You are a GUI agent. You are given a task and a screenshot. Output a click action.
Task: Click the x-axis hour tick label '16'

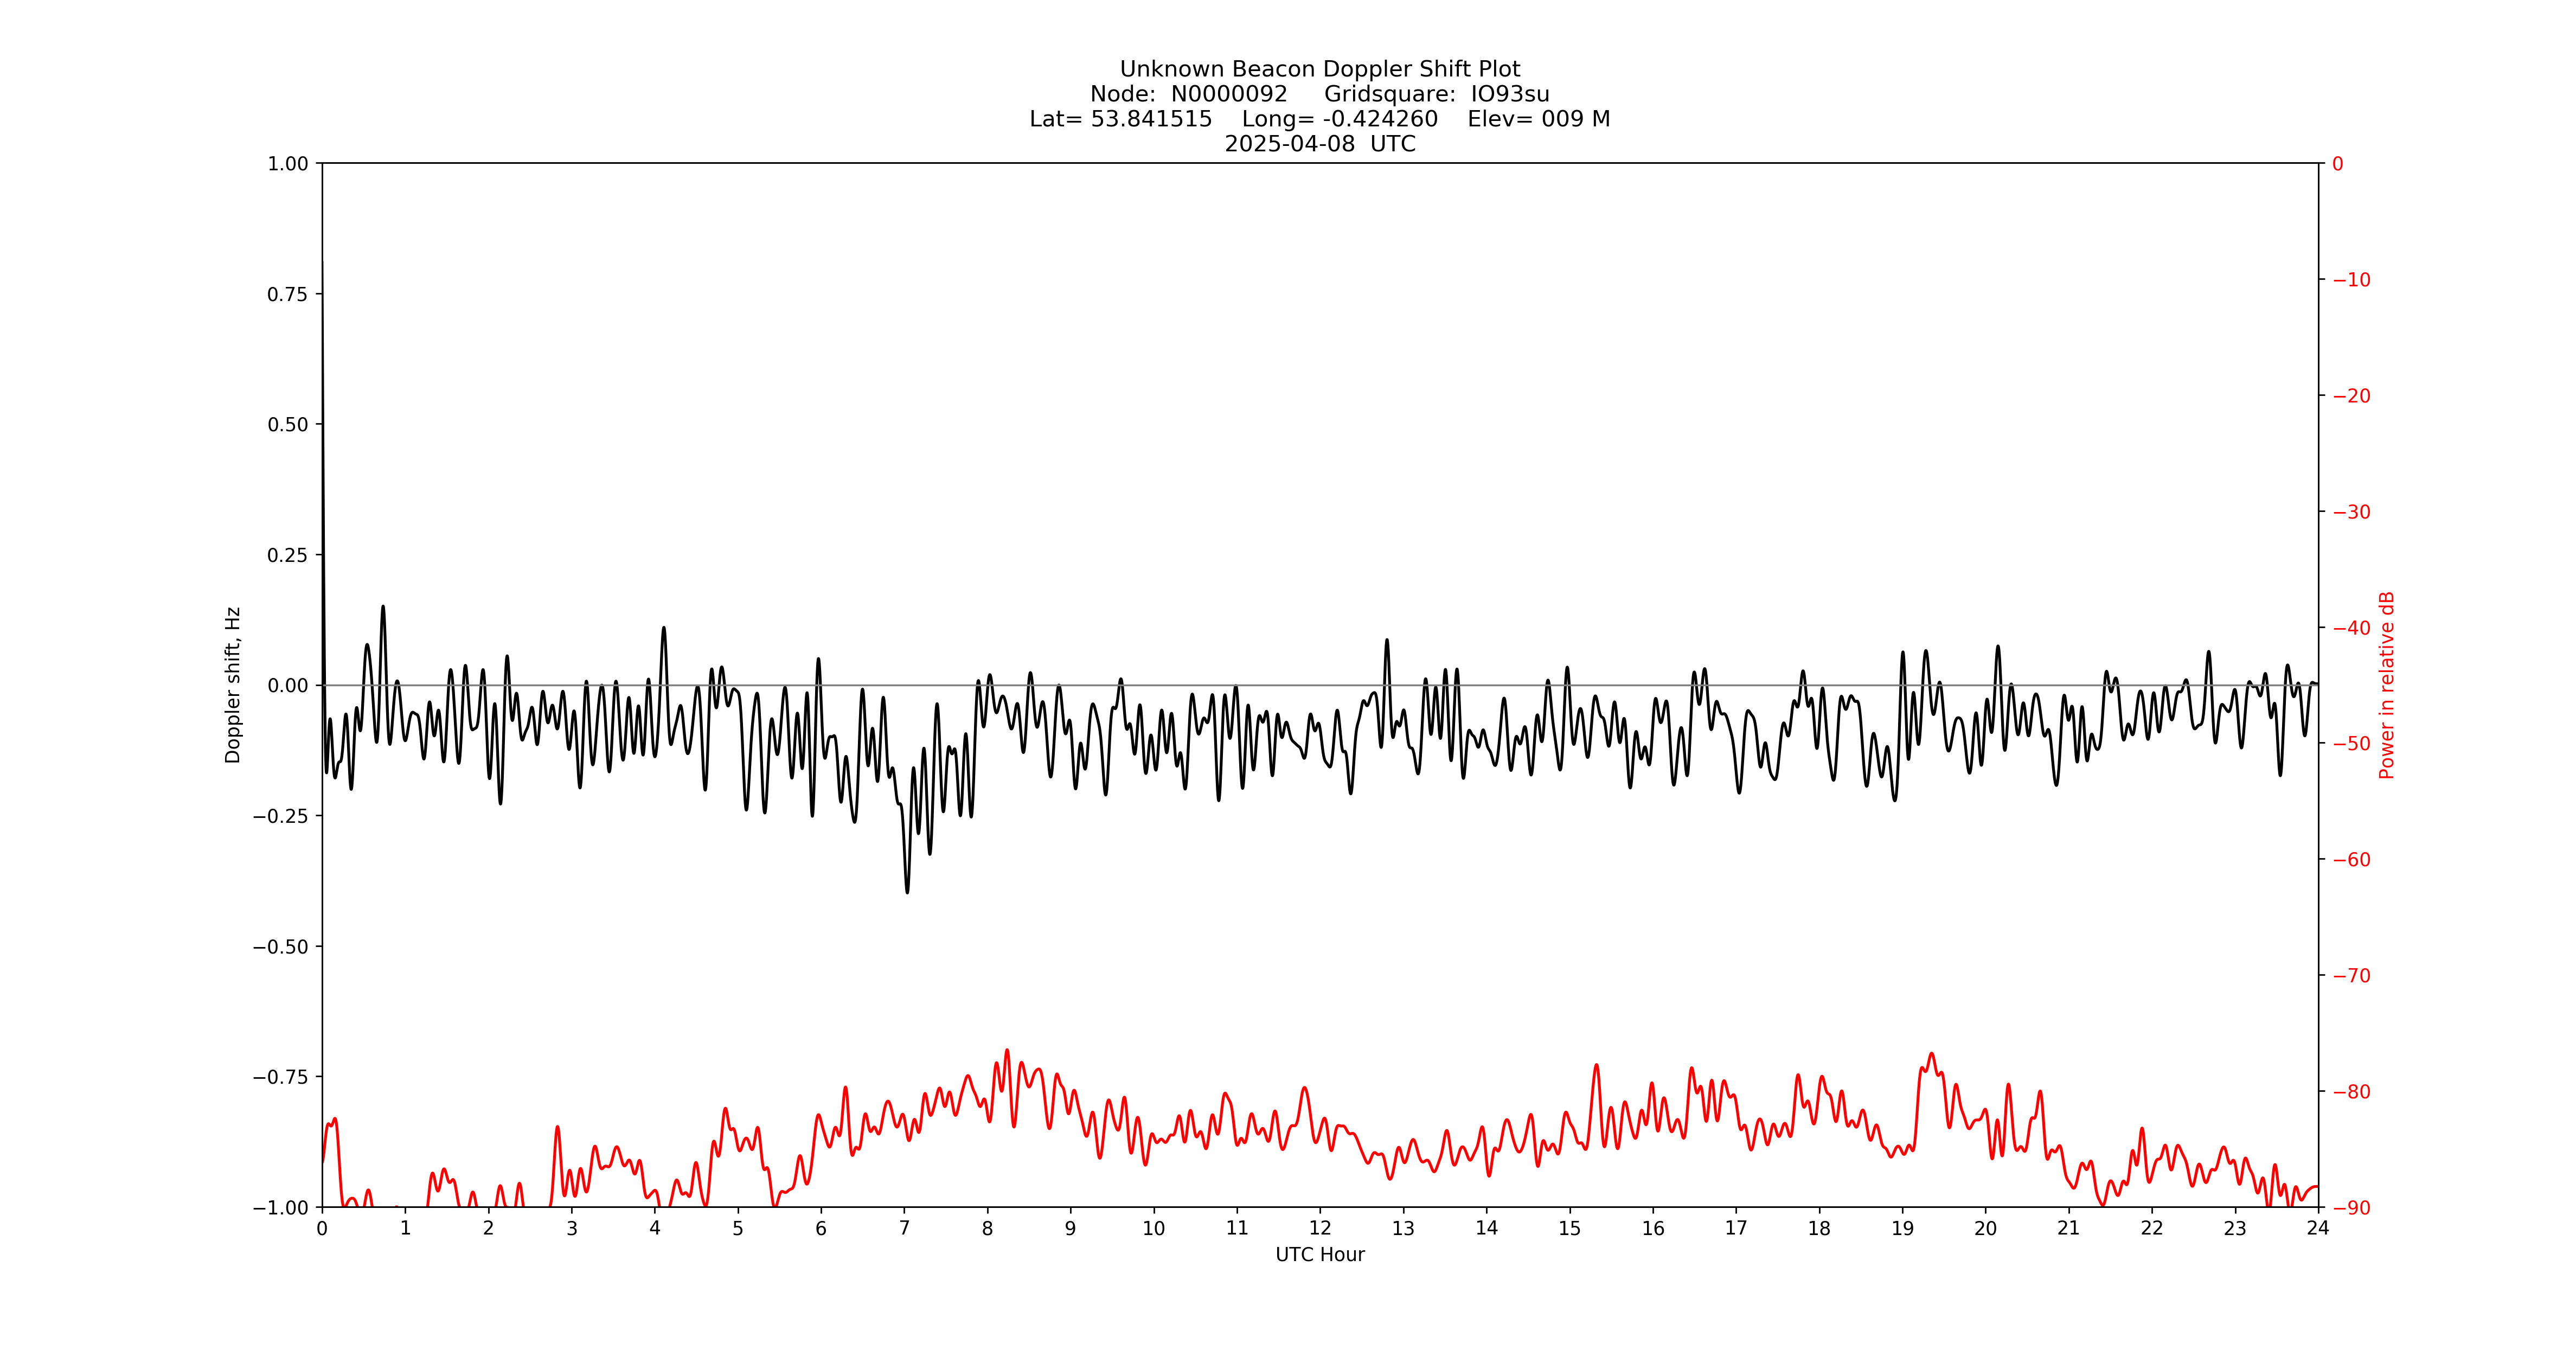[1653, 1229]
